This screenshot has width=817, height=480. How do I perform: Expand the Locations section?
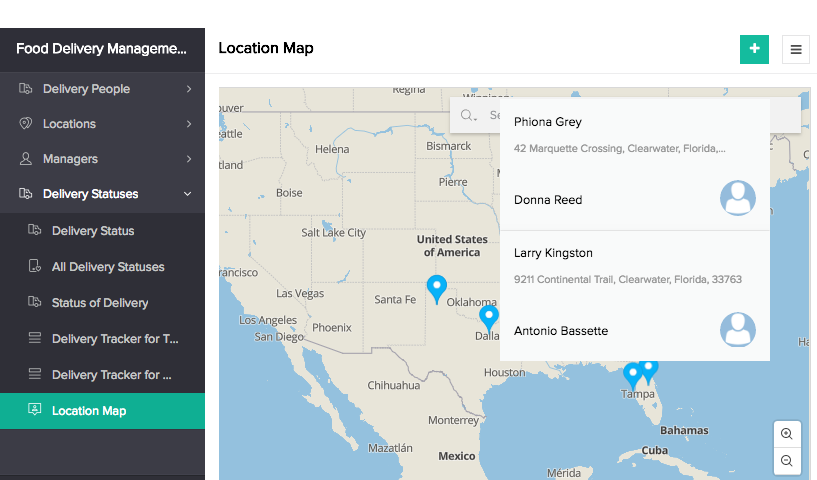(189, 124)
